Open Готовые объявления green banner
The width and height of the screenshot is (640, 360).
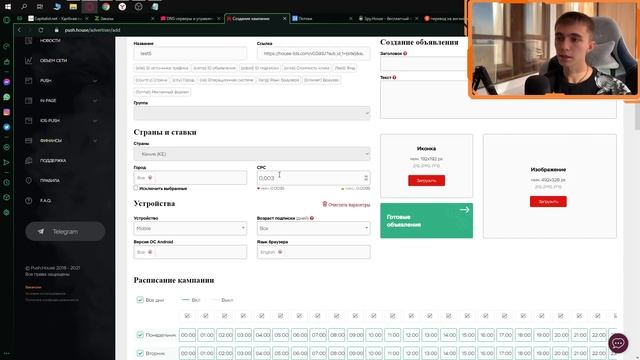coord(427,220)
